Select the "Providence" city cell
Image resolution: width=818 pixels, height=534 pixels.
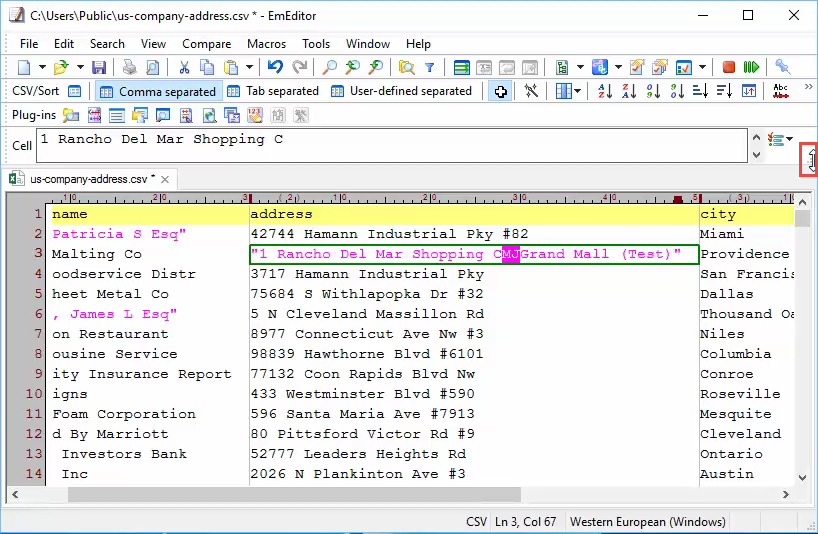tap(747, 254)
